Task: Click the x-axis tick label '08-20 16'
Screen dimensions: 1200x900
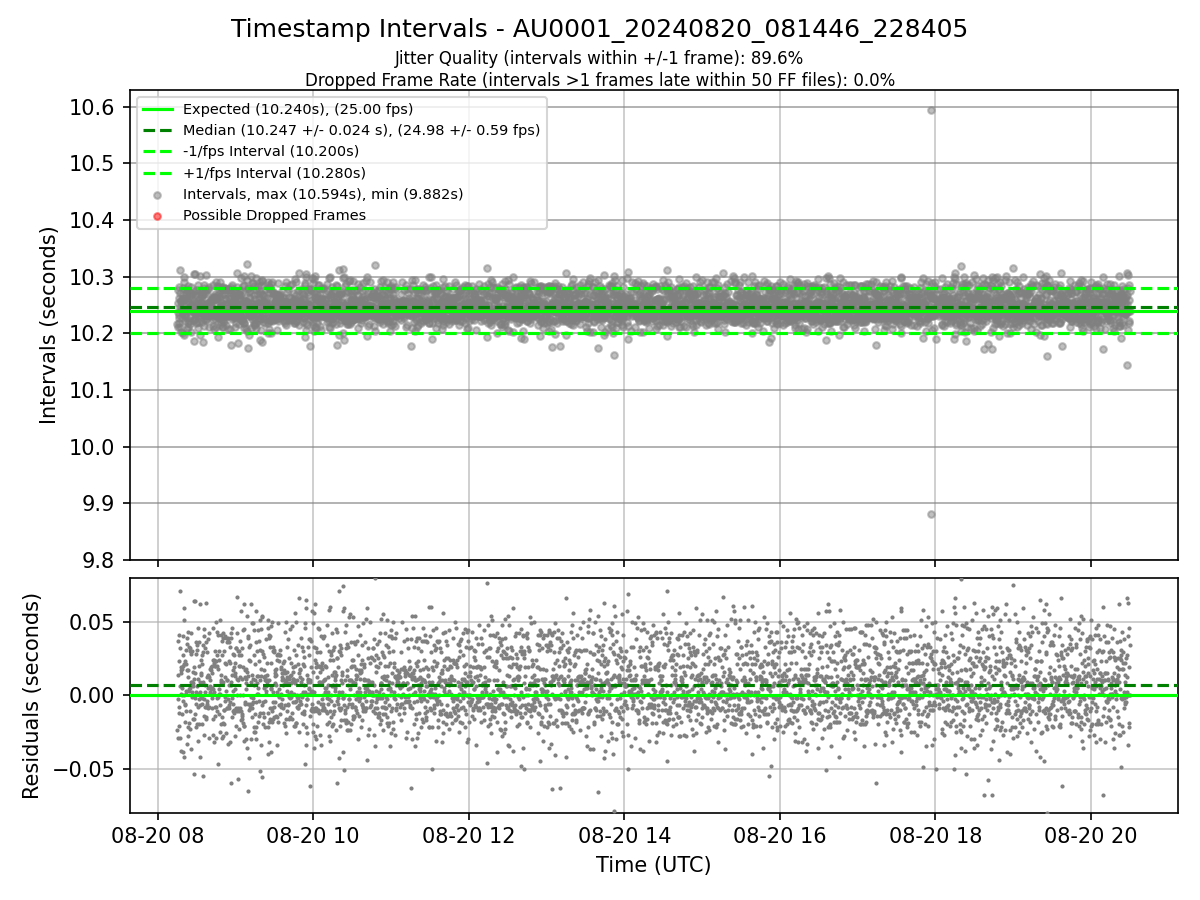Action: click(779, 837)
